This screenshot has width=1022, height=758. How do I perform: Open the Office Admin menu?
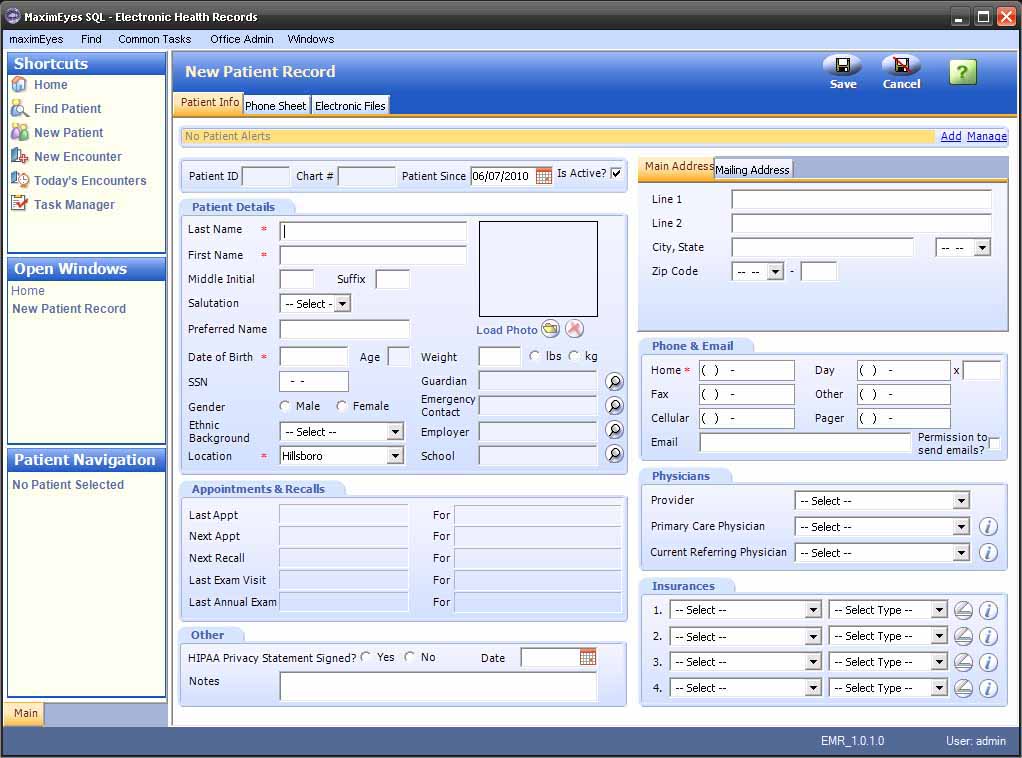241,39
